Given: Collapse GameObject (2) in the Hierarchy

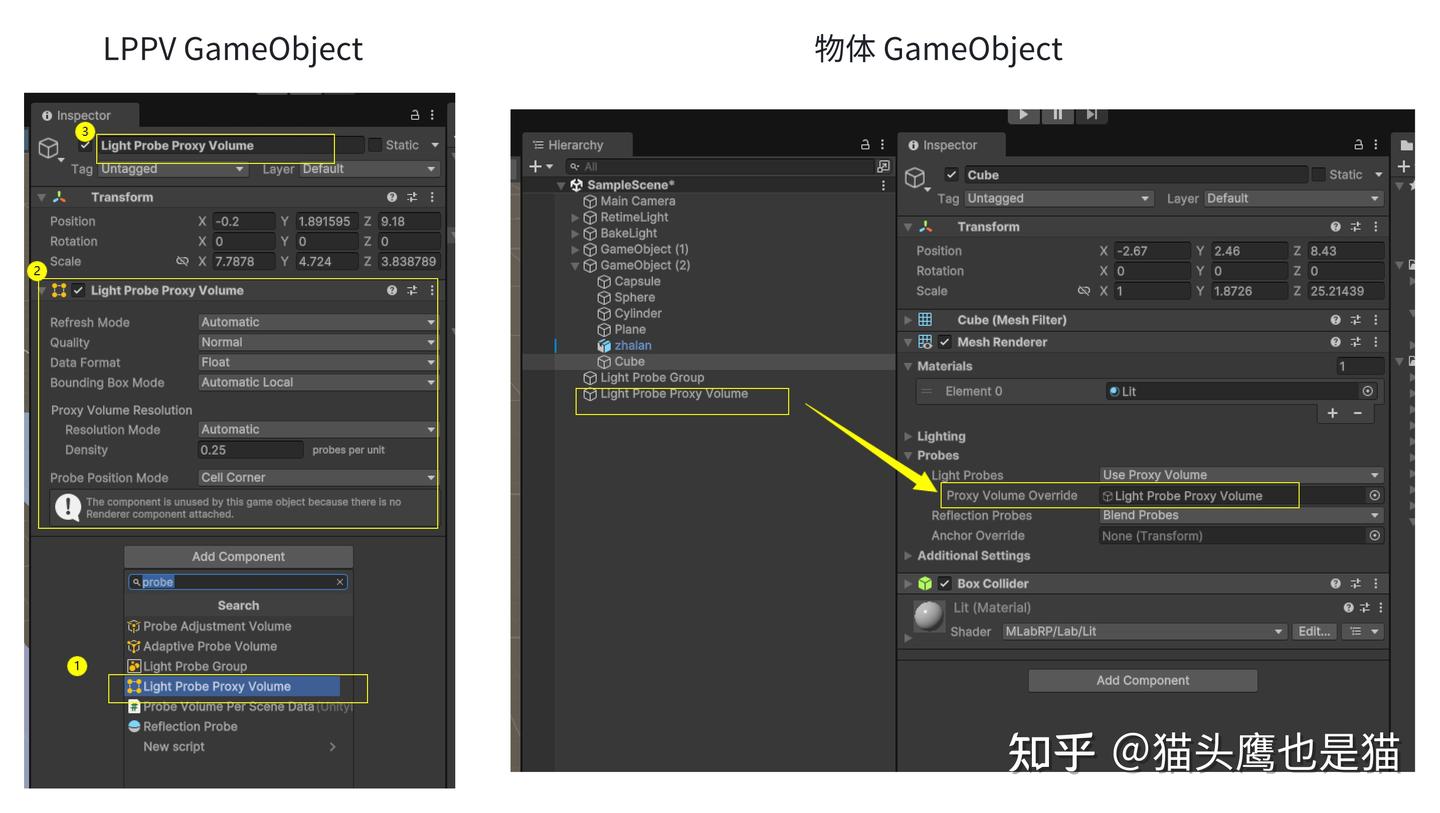Looking at the screenshot, I should (575, 265).
